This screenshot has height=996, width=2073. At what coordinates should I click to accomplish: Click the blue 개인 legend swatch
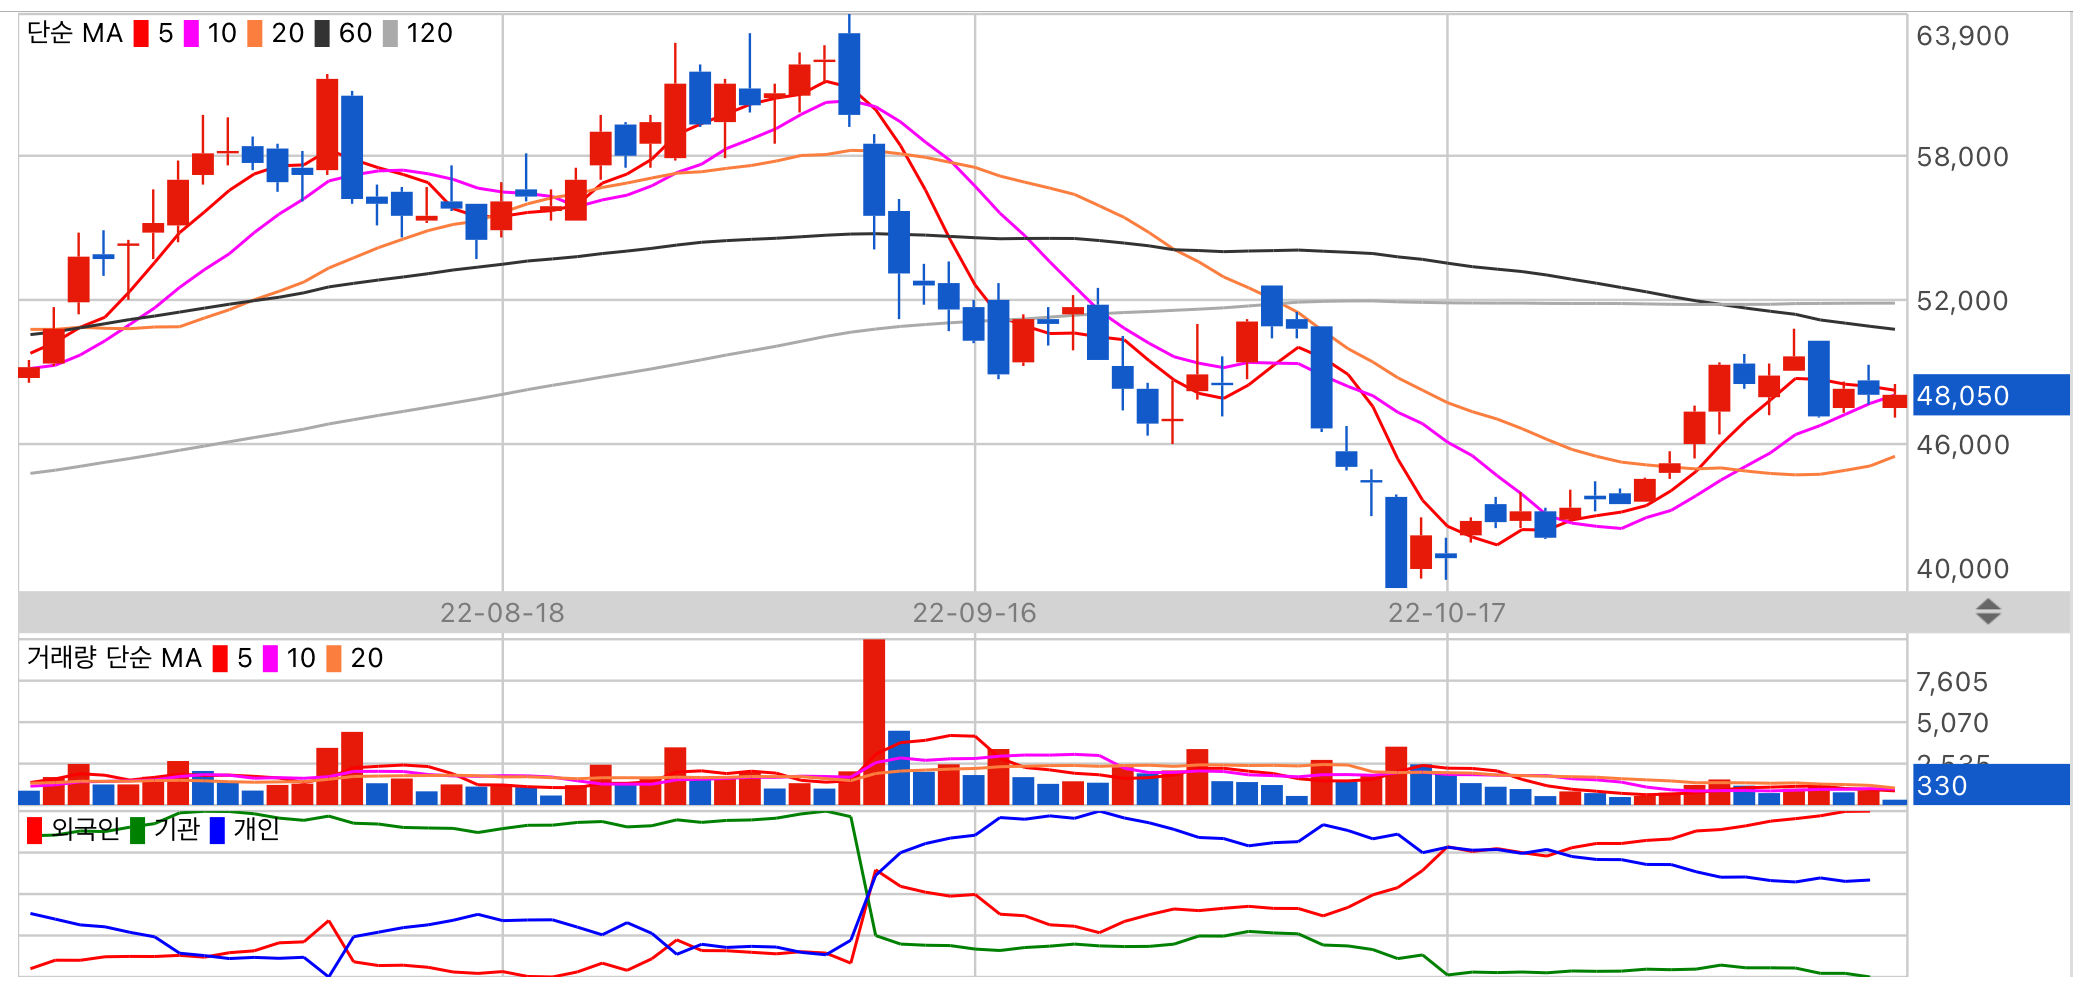point(217,830)
